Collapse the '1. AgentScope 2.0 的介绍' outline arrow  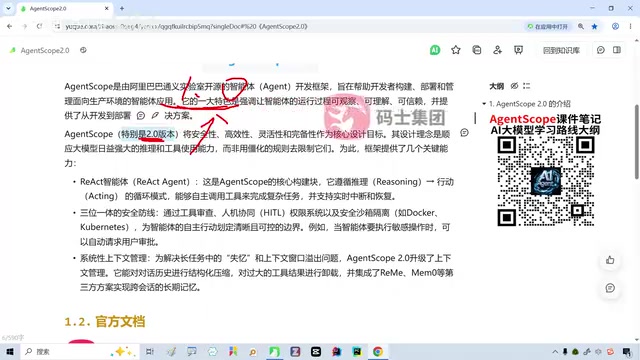(x=484, y=104)
